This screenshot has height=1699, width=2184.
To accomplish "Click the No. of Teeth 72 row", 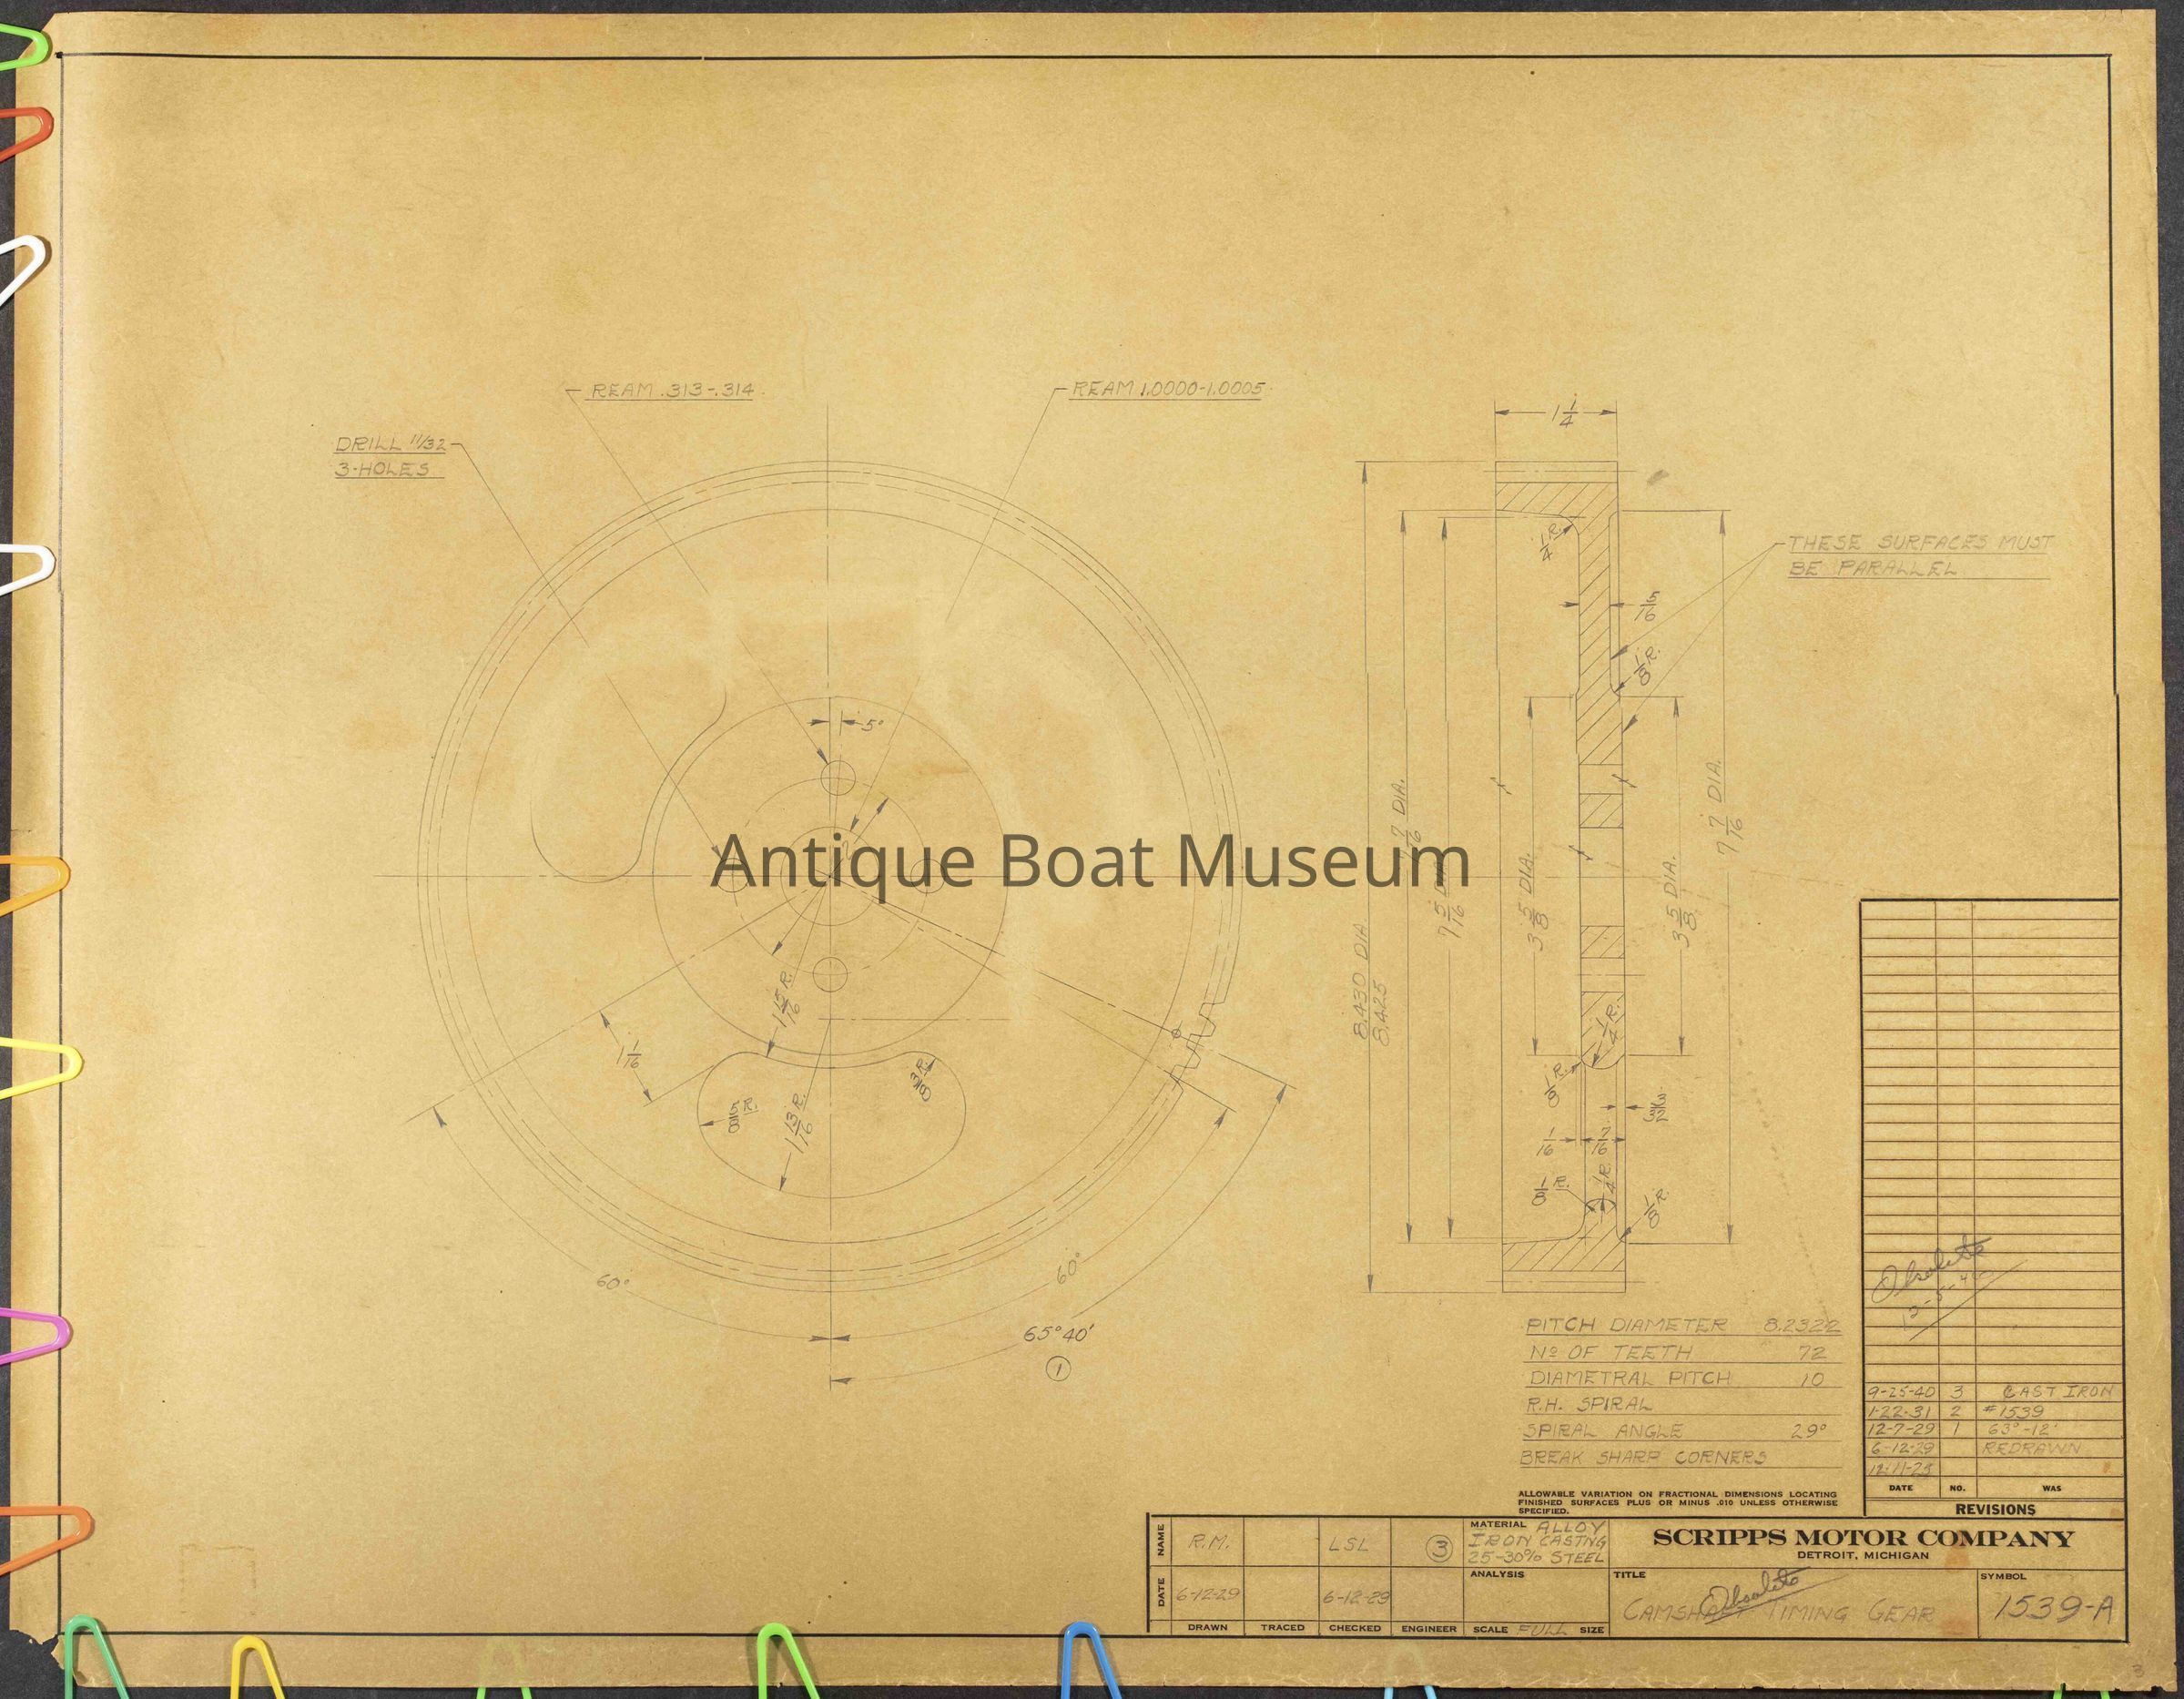I will pos(1680,1352).
